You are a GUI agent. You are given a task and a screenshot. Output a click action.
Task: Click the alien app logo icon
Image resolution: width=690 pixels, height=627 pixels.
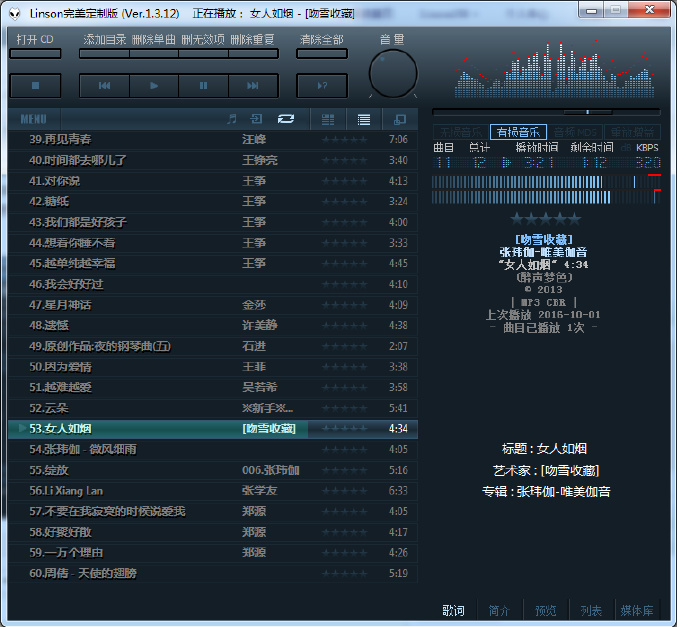pyautogui.click(x=15, y=14)
